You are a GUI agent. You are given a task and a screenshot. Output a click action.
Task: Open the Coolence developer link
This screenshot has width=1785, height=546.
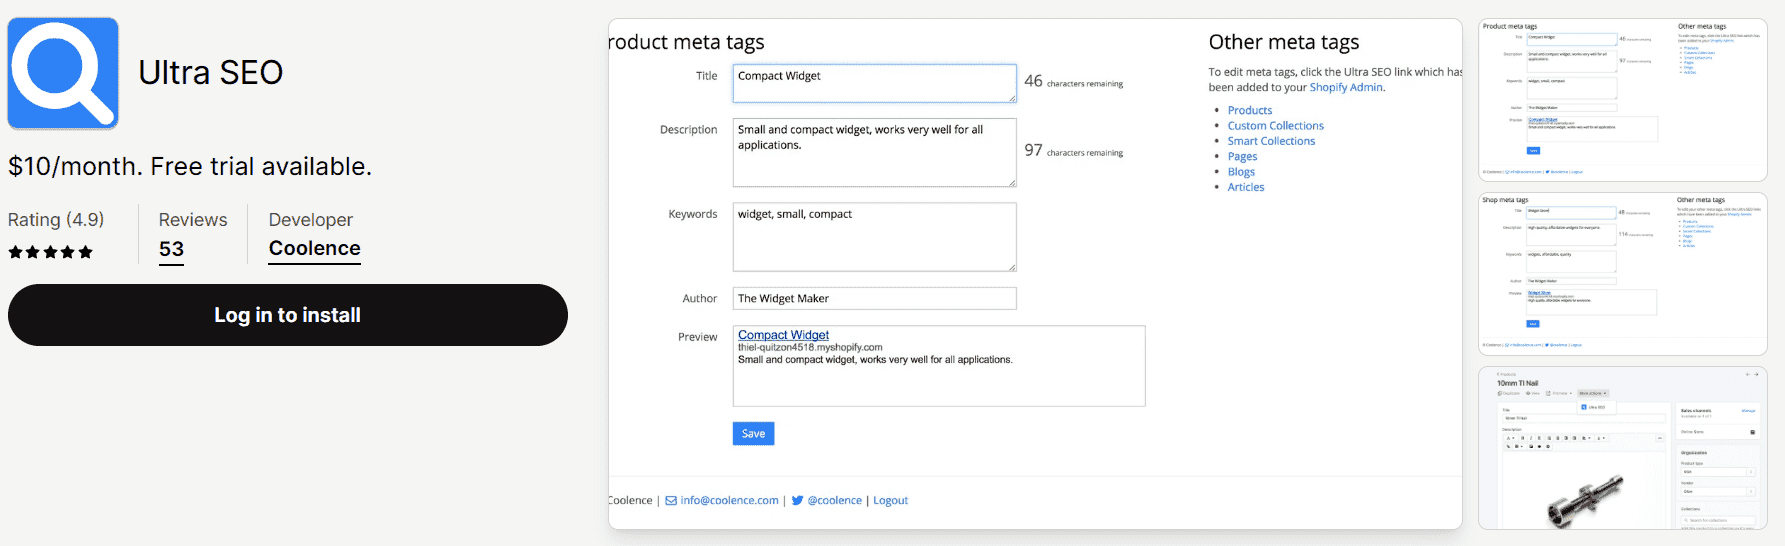click(314, 249)
